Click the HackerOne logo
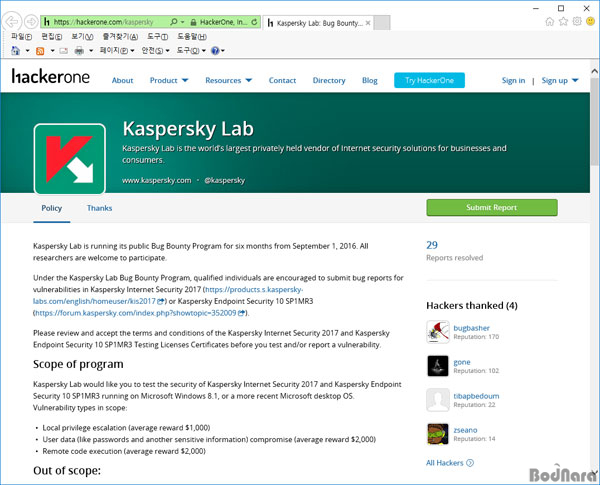This screenshot has height=485, width=600. point(51,76)
